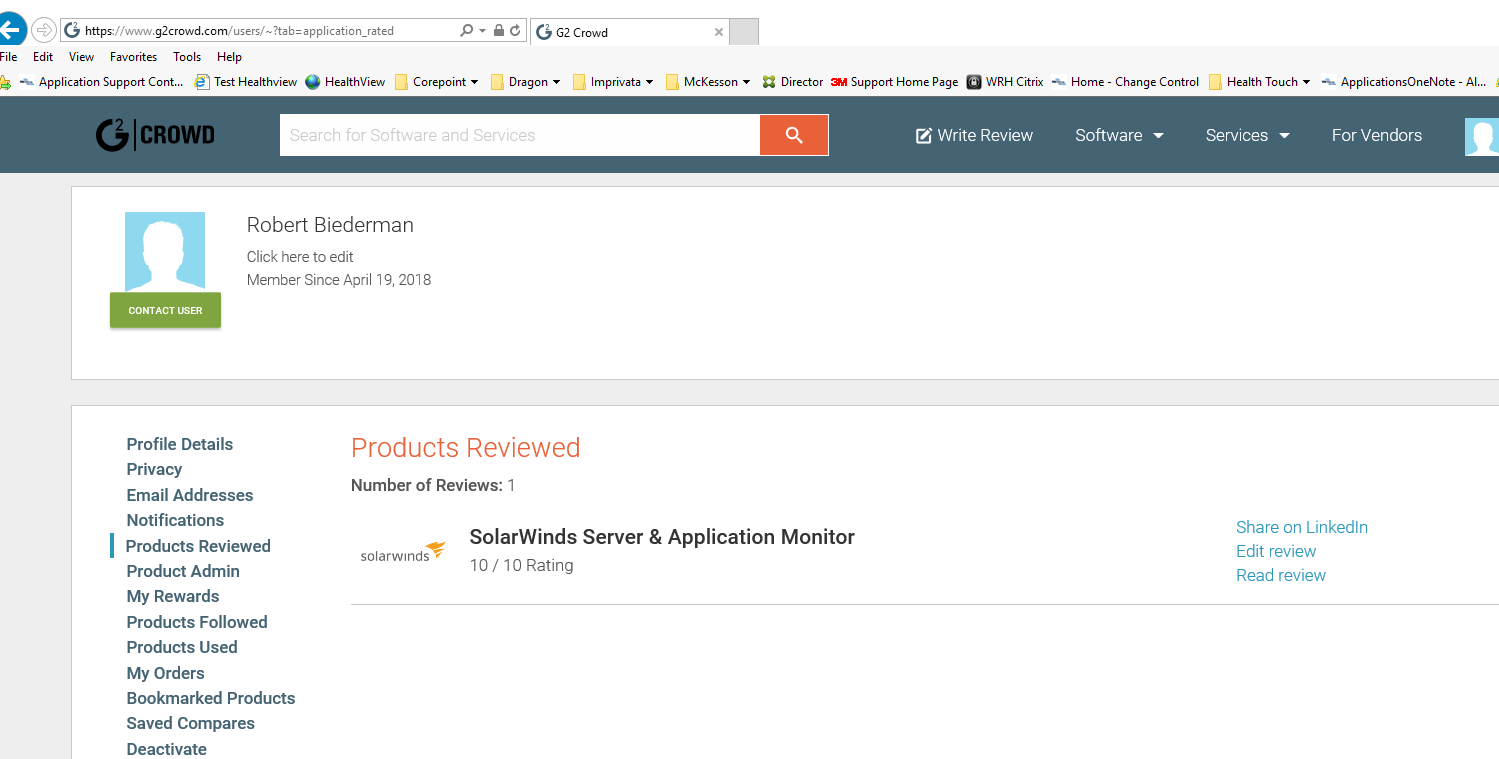Expand the McKesson favorites folder
The width and height of the screenshot is (1499, 759).
pyautogui.click(x=708, y=82)
